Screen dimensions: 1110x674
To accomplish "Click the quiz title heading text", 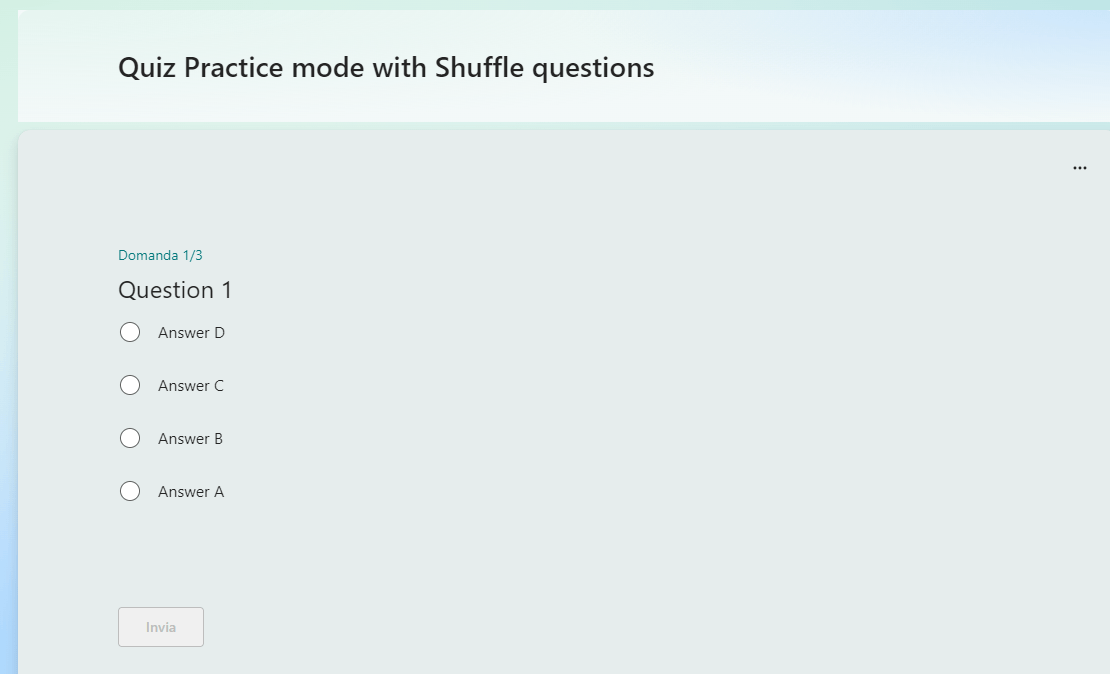I will coord(386,68).
